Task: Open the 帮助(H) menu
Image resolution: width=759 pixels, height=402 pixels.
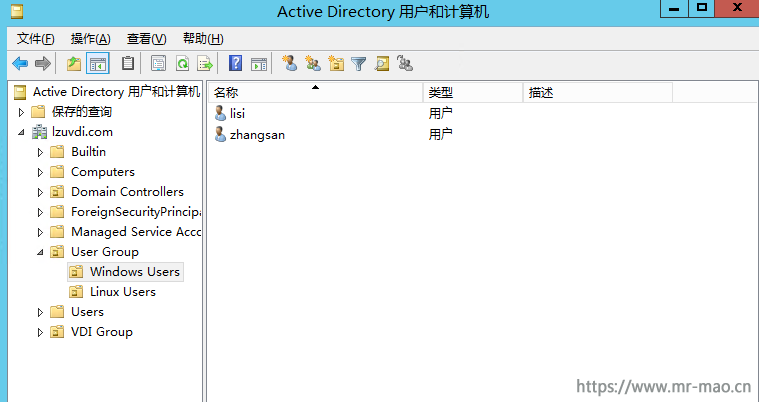Action: (x=203, y=39)
